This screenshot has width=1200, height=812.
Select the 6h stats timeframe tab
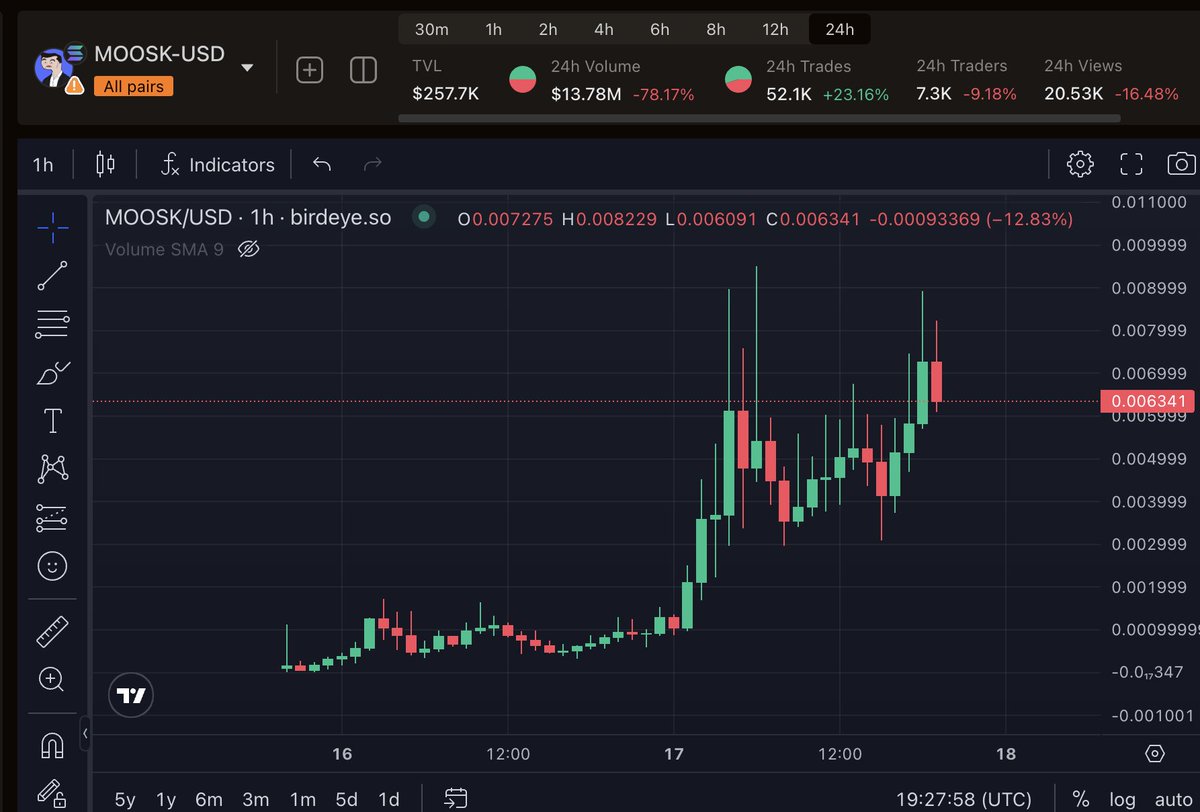click(660, 29)
